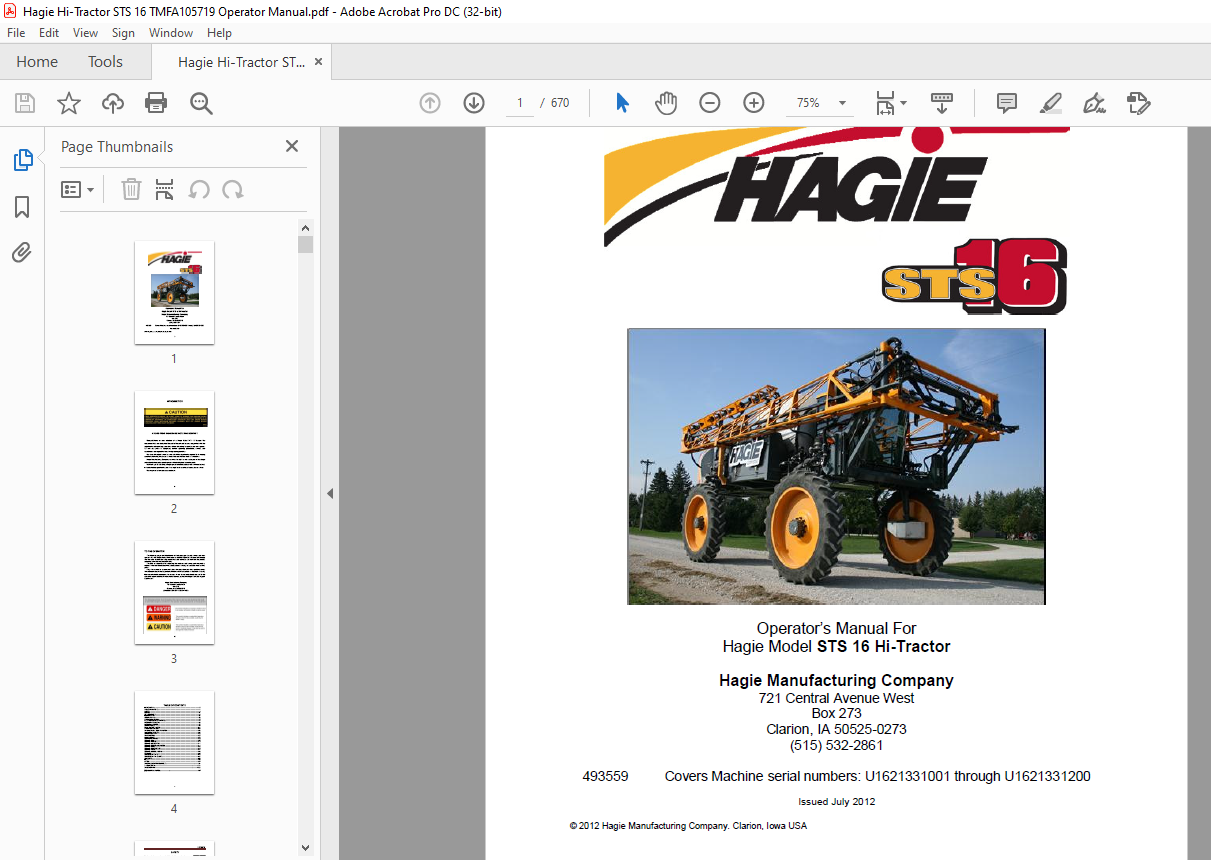Select page 2 thumbnail

pos(174,443)
